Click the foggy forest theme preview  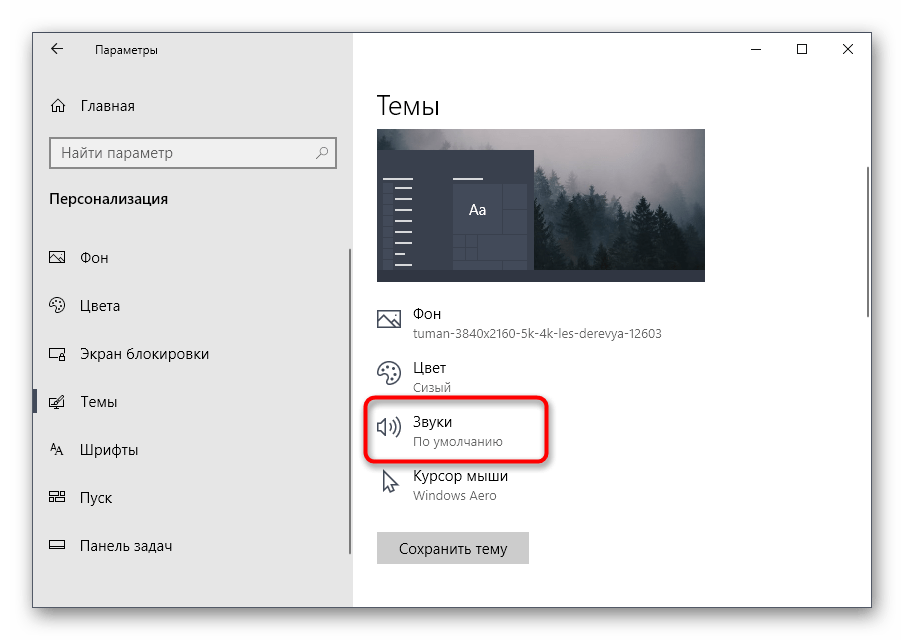[540, 205]
